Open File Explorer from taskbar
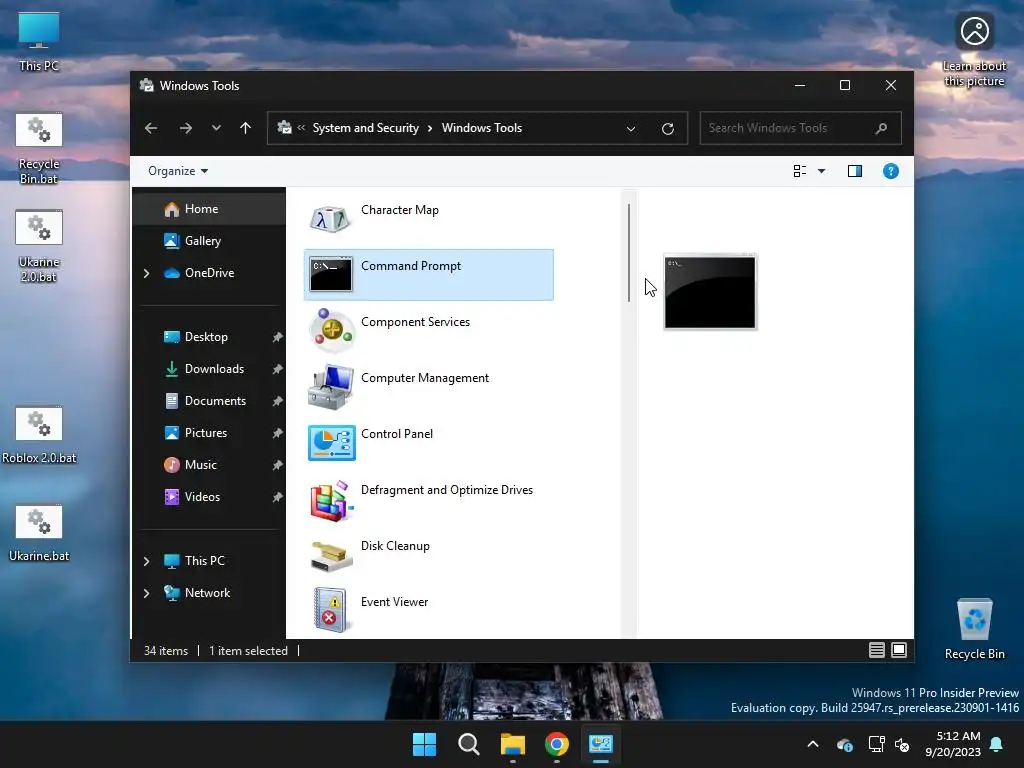This screenshot has width=1024, height=768. click(x=513, y=744)
